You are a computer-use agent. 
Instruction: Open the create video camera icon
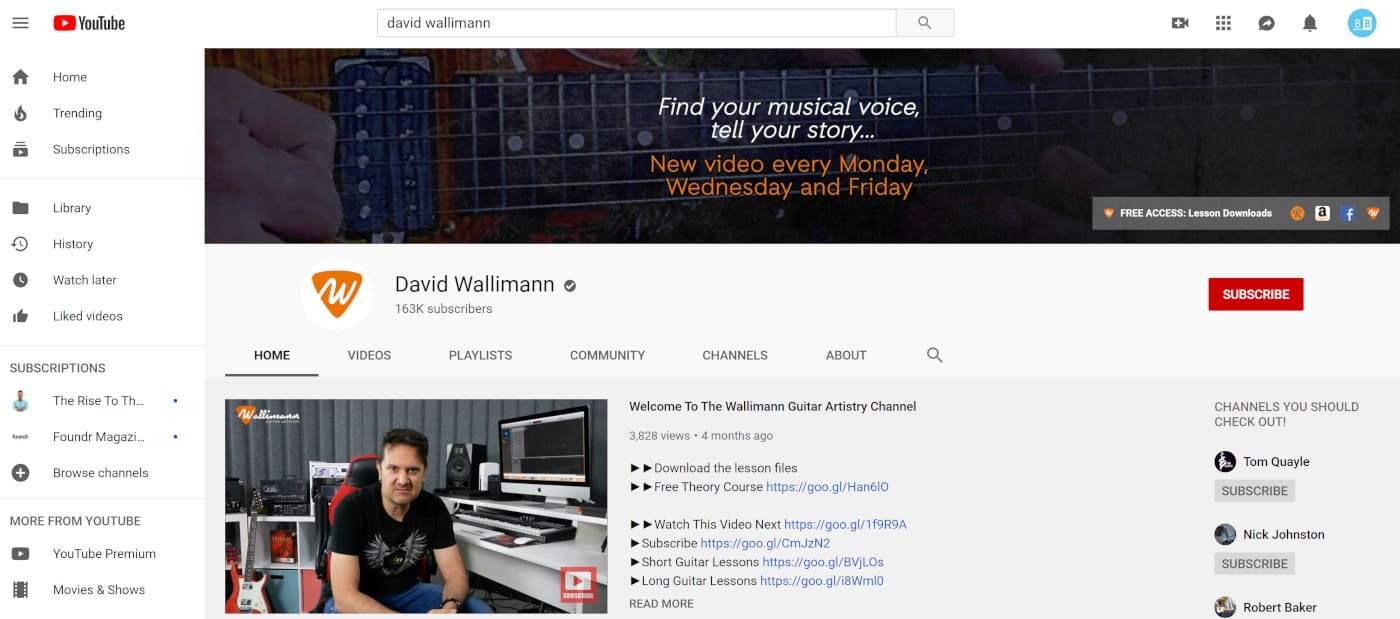coord(1180,23)
